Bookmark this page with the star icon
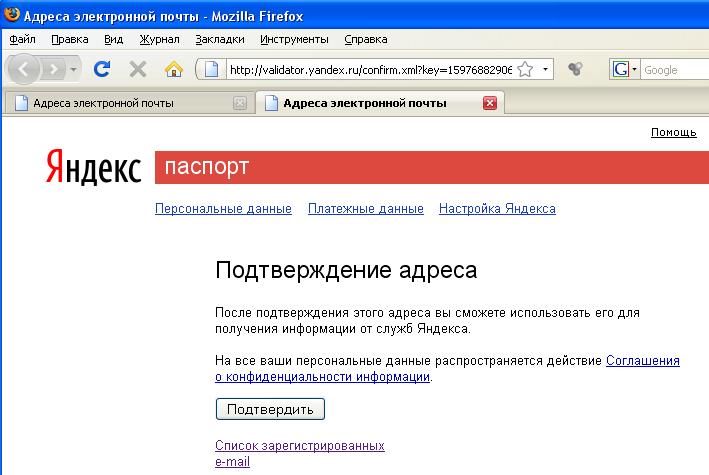Screen dimensions: 709x475 525,70
